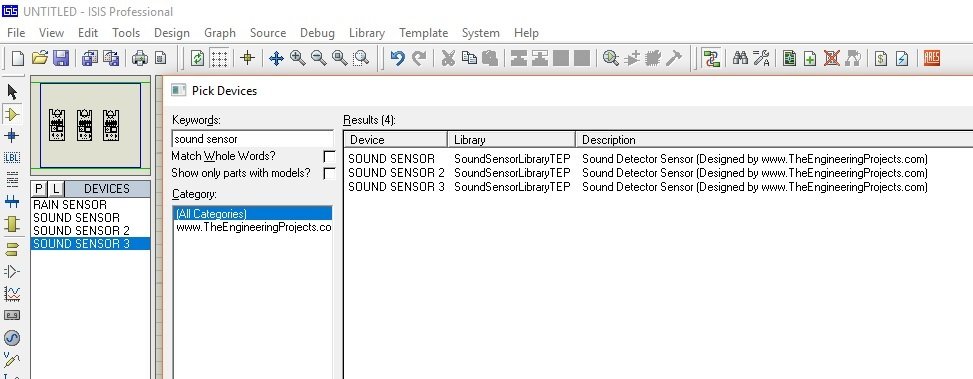Viewport: 973px width, 379px height.
Task: Click the Design Explorer icon
Action: point(789,58)
